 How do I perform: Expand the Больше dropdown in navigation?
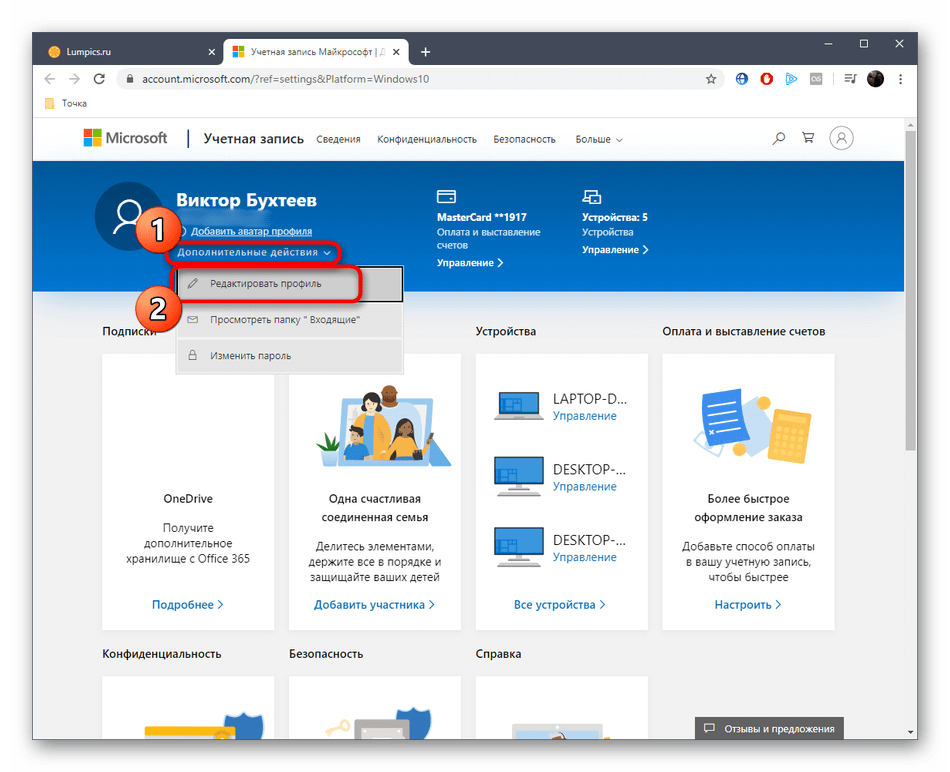[599, 139]
